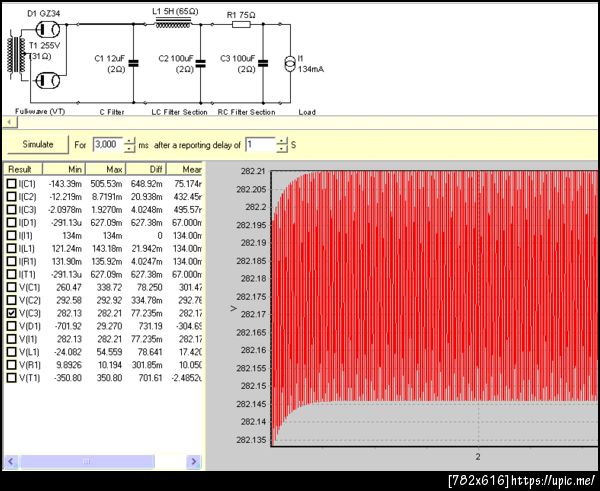Click the results table scroll-right arrow
600x491 pixels.
pos(194,462)
